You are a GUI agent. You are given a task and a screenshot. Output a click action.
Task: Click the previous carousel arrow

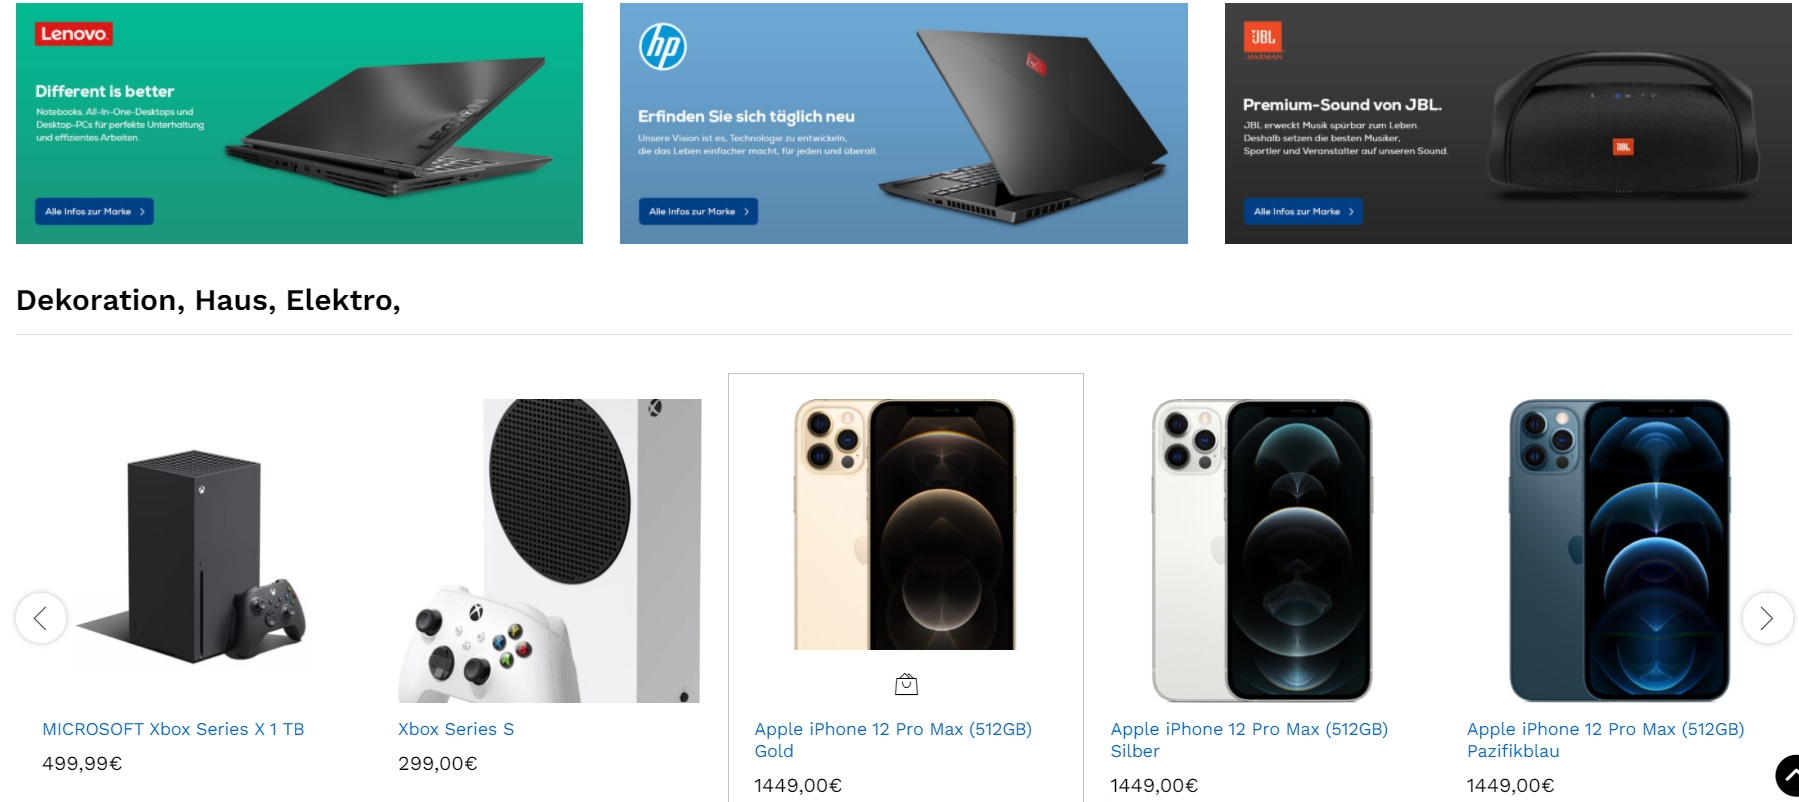pyautogui.click(x=41, y=618)
